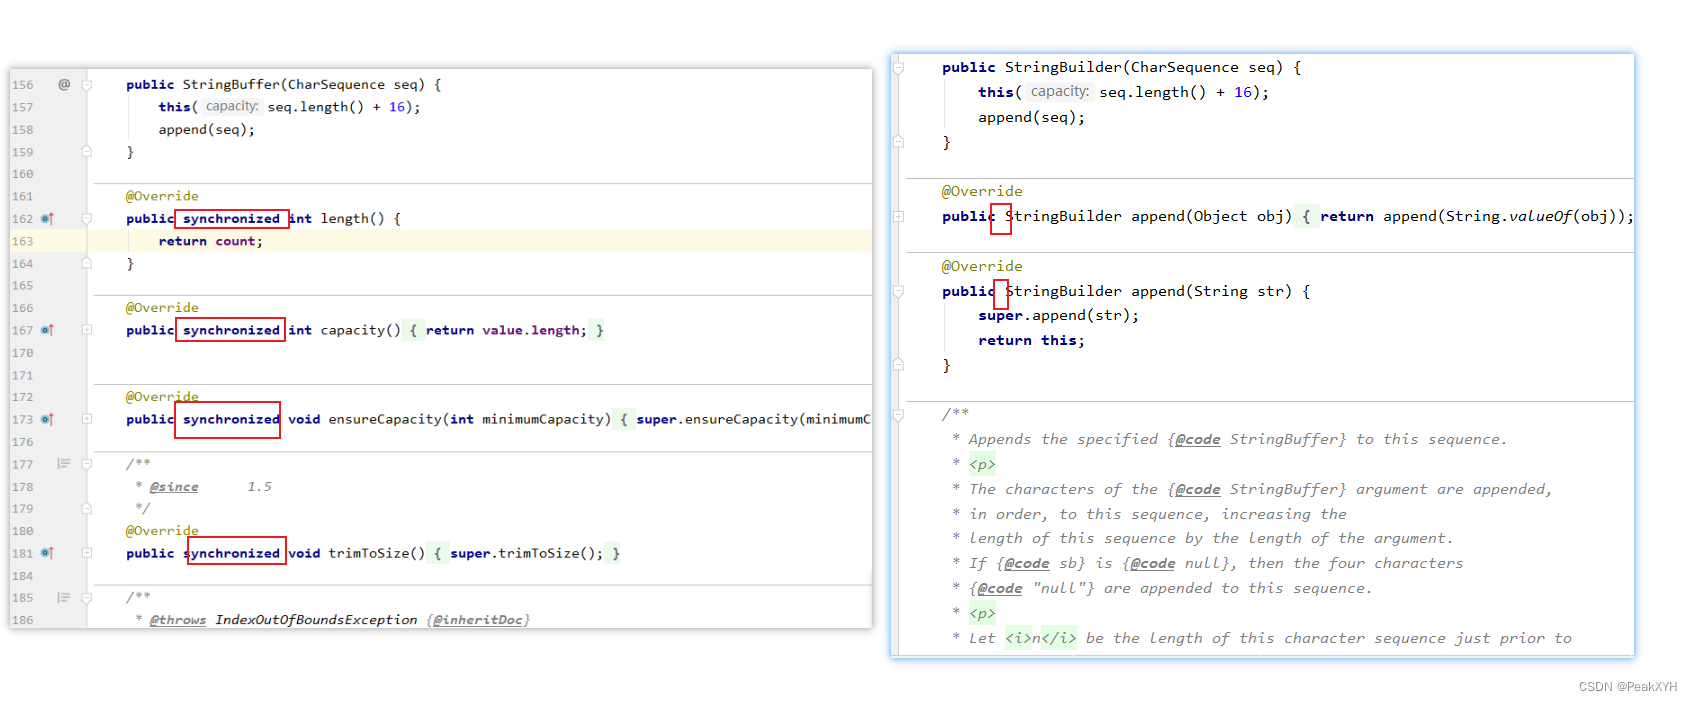Screen dimensions: 1692x701
Task: Click the override gutter icon on line 173
Action: [x=47, y=420]
